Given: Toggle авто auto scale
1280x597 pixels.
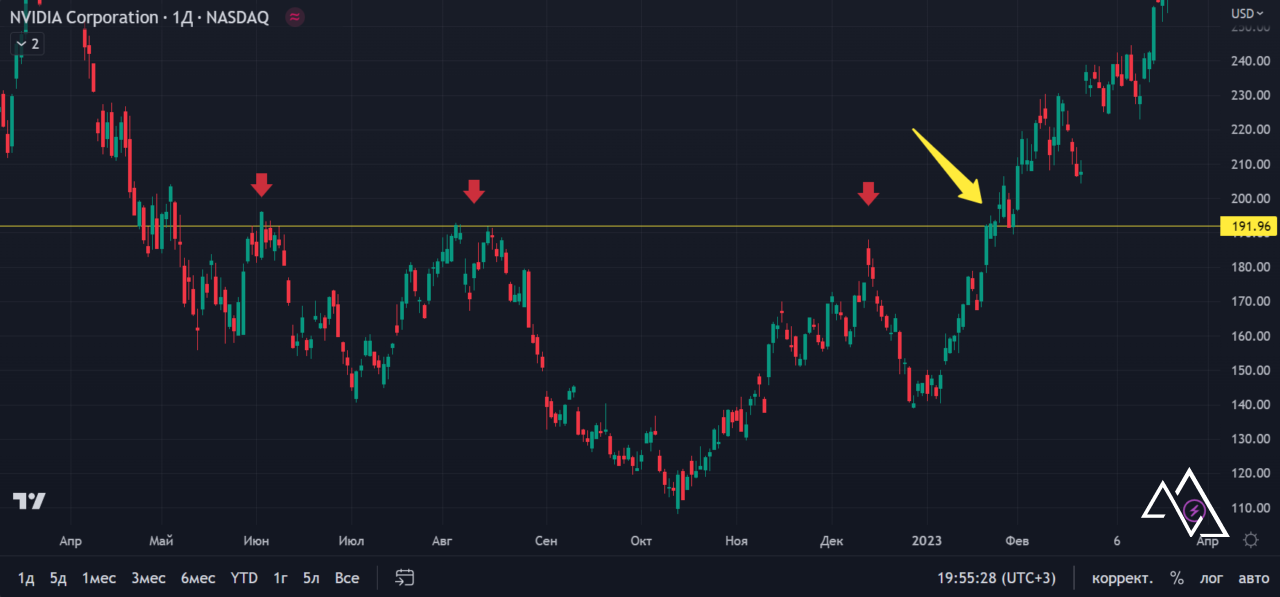Looking at the screenshot, I should point(1253,578).
